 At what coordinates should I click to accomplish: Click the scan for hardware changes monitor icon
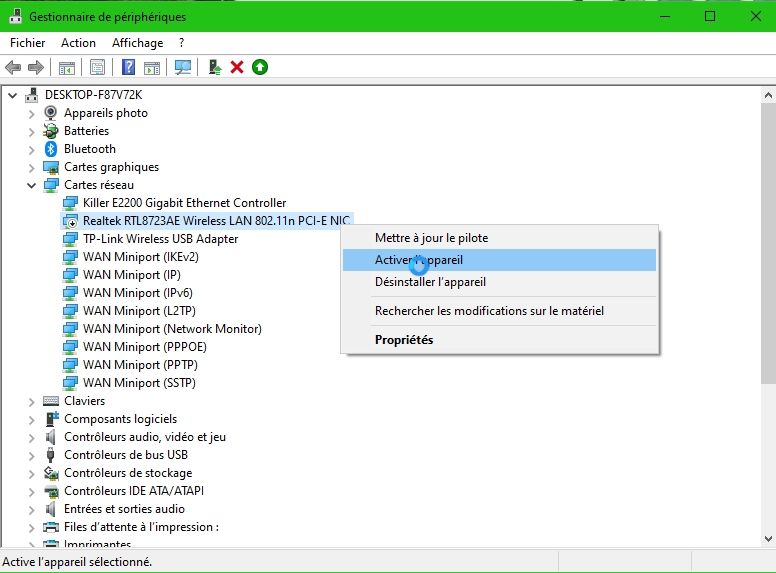(183, 67)
